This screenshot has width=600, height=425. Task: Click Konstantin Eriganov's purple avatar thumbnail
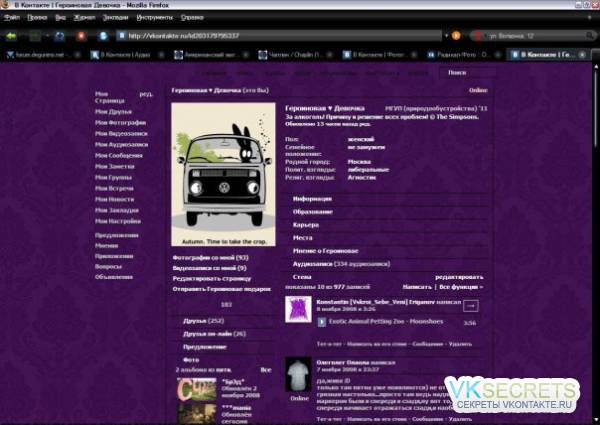tap(298, 309)
